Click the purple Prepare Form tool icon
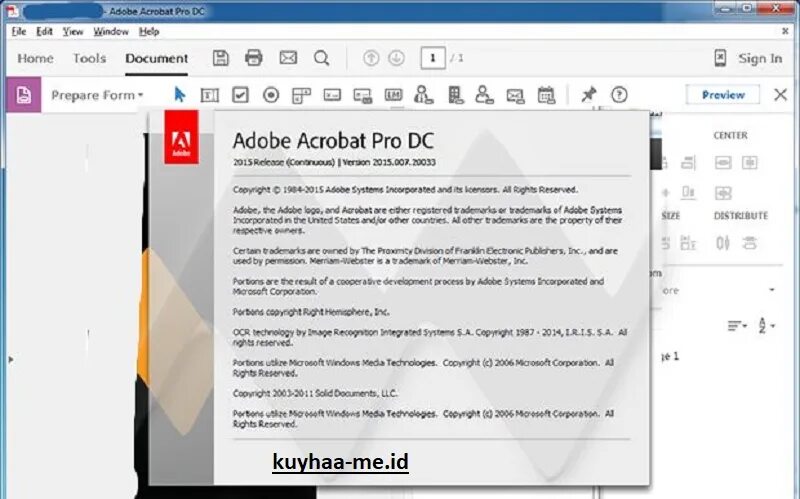This screenshot has width=800, height=499. [23, 95]
